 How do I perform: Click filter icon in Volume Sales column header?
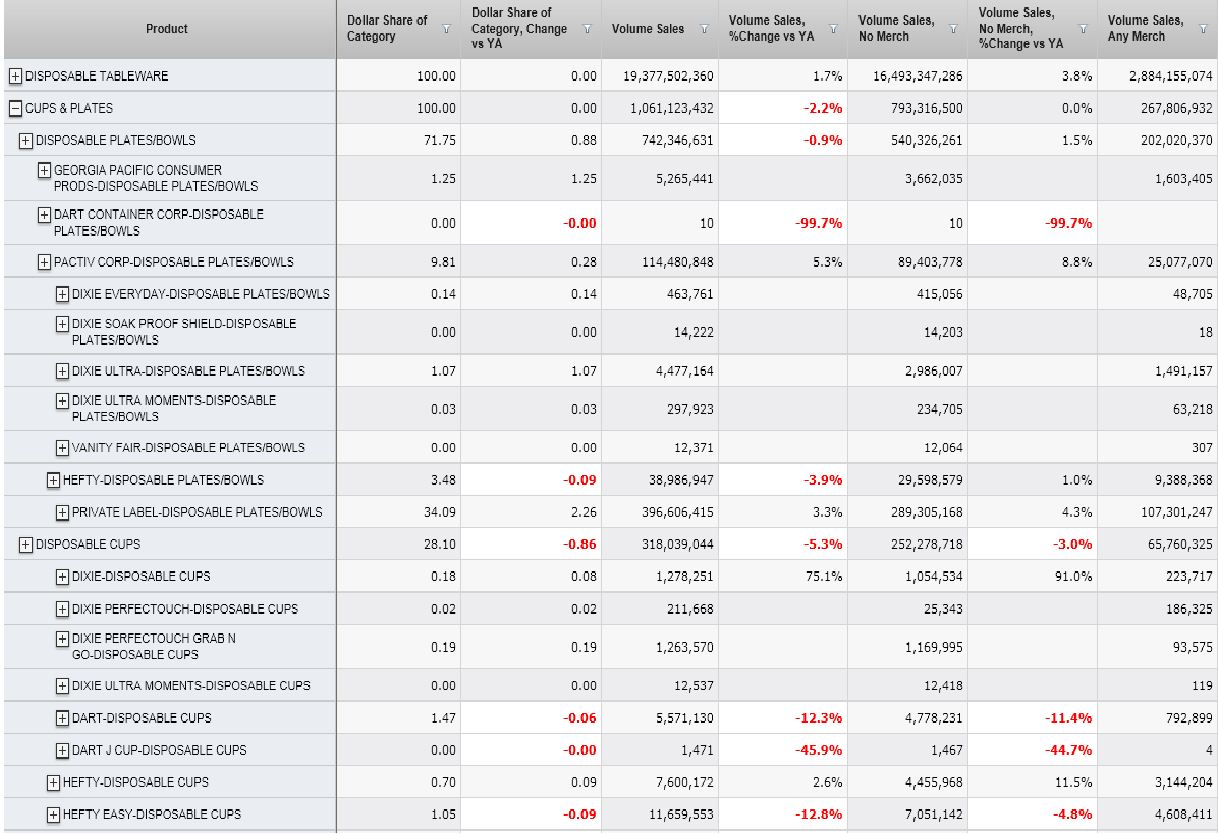point(704,29)
